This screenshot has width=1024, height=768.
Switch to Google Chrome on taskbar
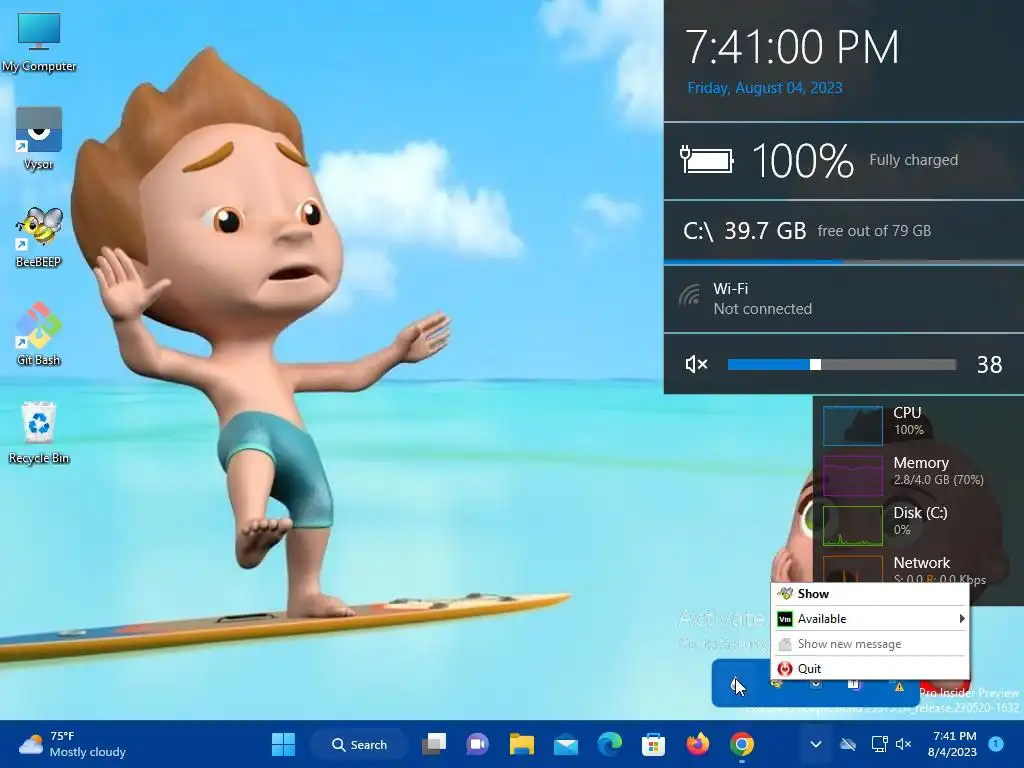[741, 744]
